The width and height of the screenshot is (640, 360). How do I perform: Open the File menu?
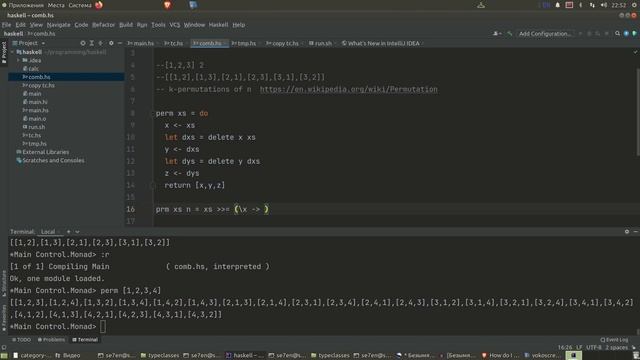(6, 24)
